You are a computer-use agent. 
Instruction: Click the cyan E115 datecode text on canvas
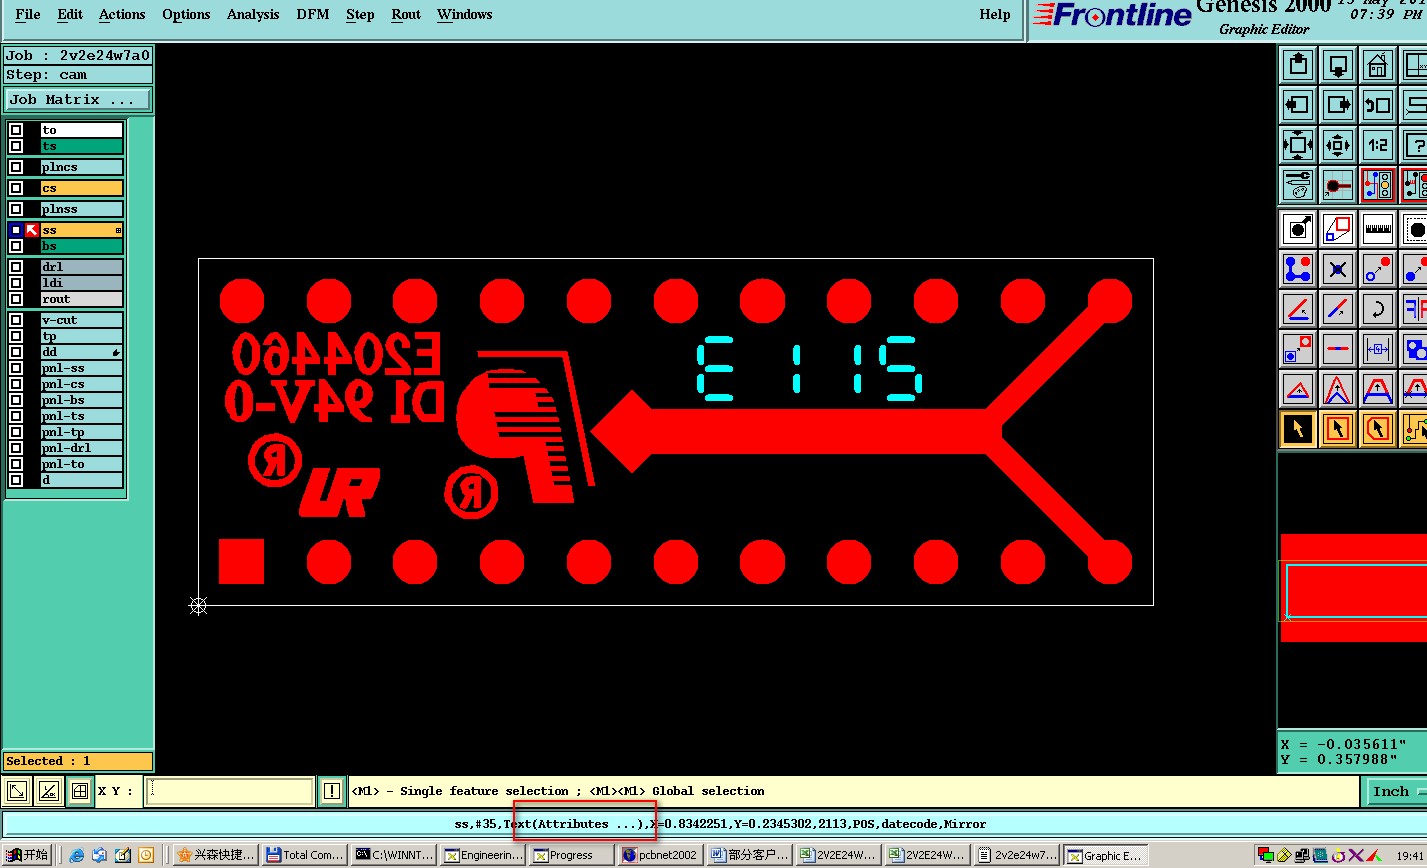tap(807, 369)
